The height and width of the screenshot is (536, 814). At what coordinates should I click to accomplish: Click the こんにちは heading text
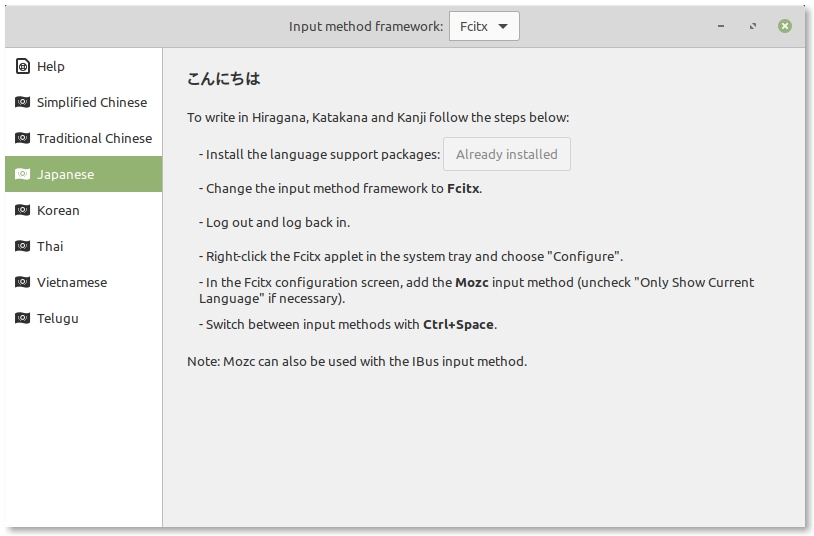(223, 79)
